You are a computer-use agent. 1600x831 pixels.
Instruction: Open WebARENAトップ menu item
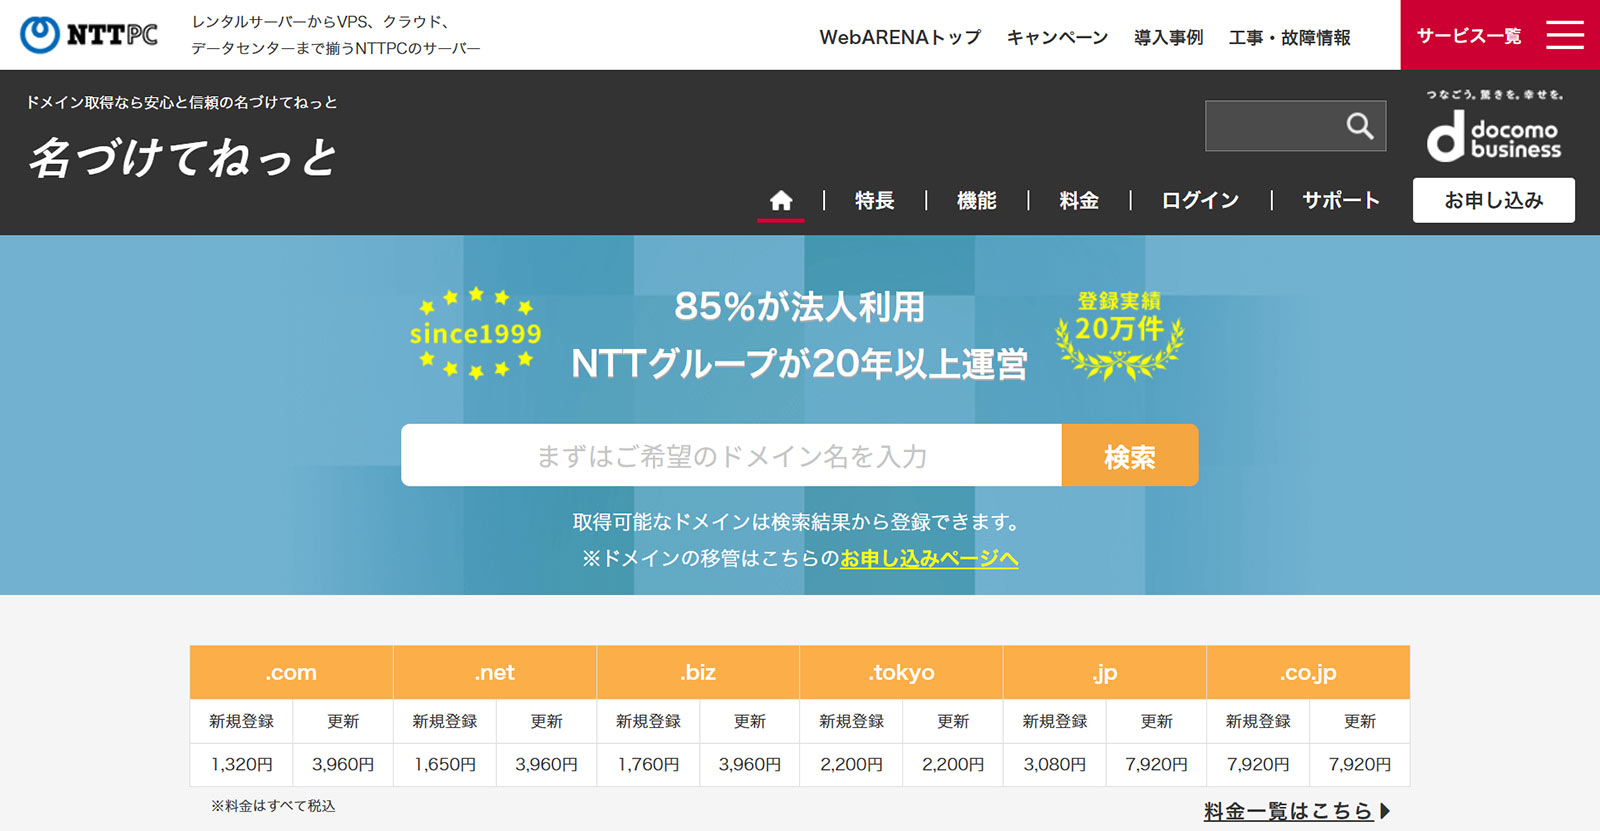[x=900, y=37]
